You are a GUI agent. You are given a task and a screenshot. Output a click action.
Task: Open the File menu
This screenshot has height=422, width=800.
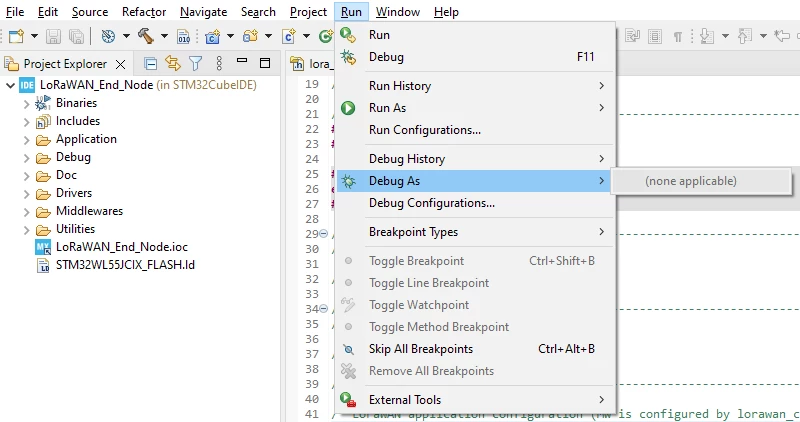click(x=15, y=12)
